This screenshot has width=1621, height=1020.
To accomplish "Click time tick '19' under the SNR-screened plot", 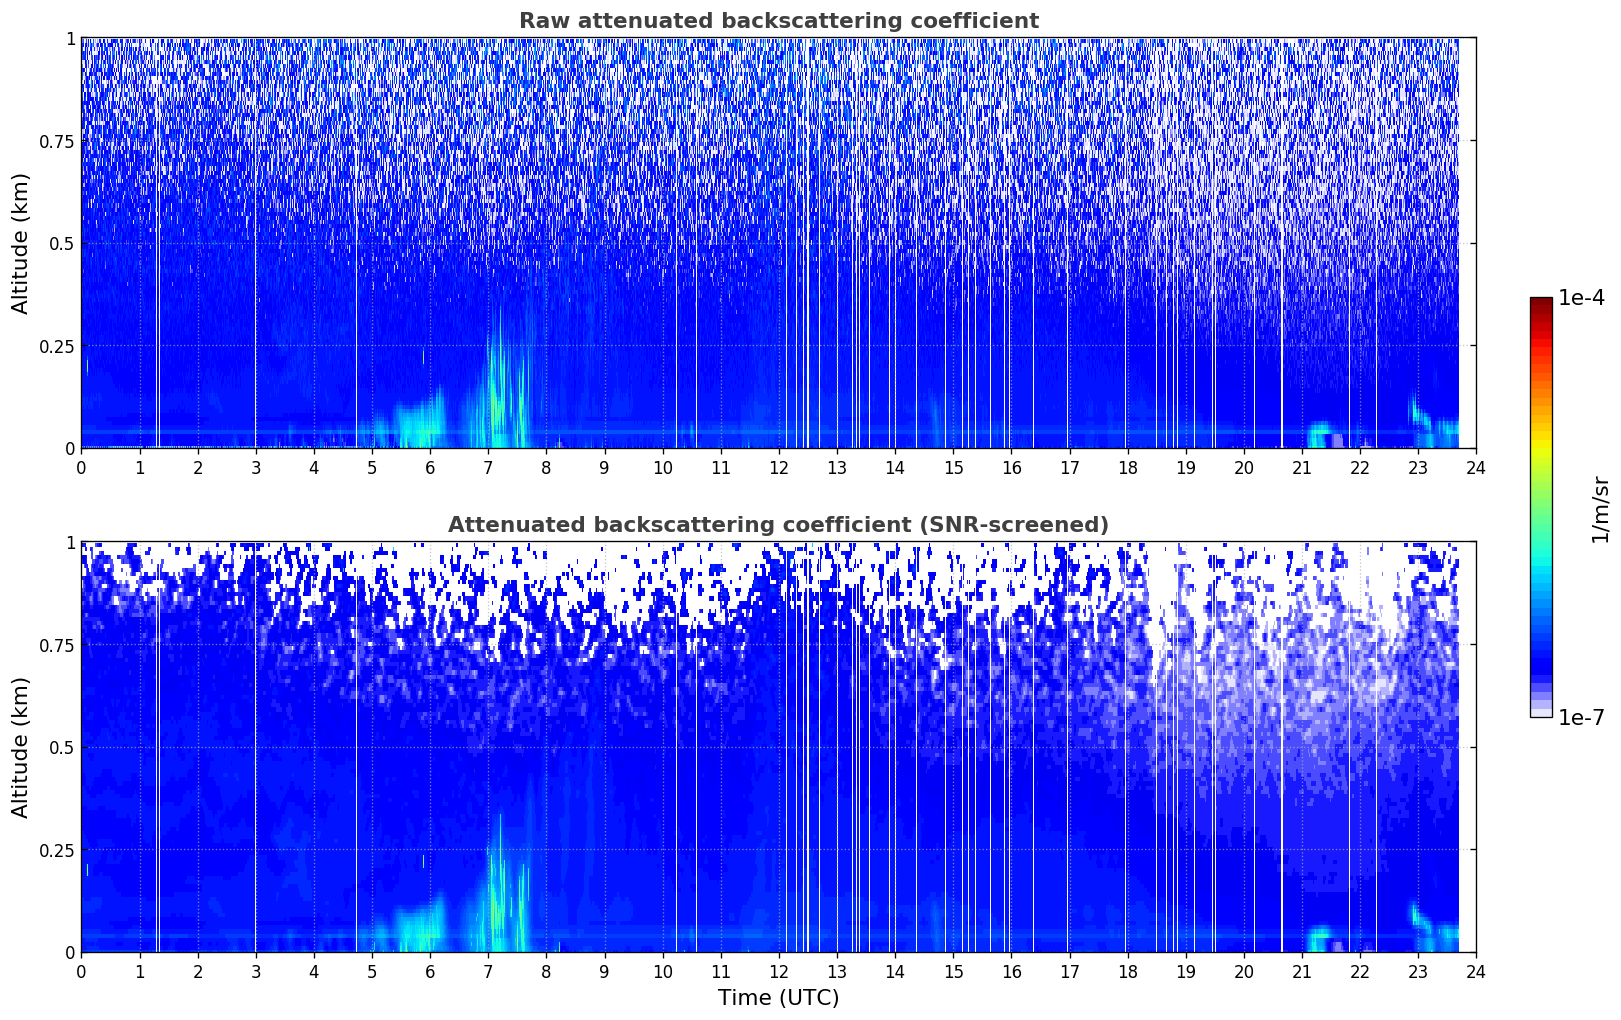I will (1185, 971).
